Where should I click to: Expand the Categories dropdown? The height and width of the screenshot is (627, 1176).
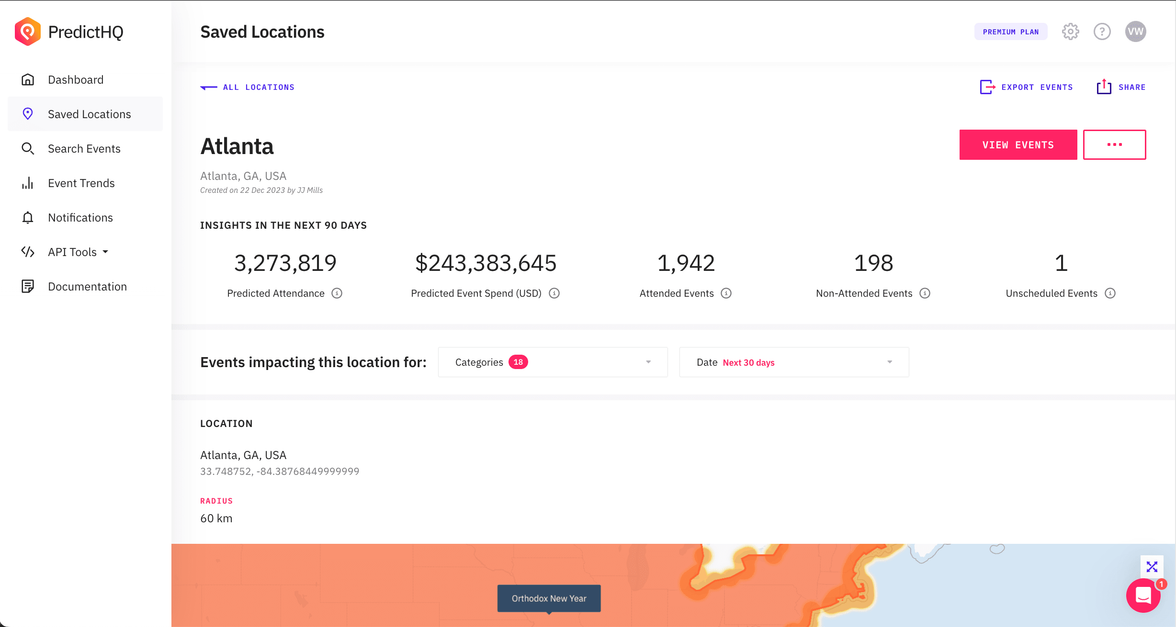pos(552,362)
